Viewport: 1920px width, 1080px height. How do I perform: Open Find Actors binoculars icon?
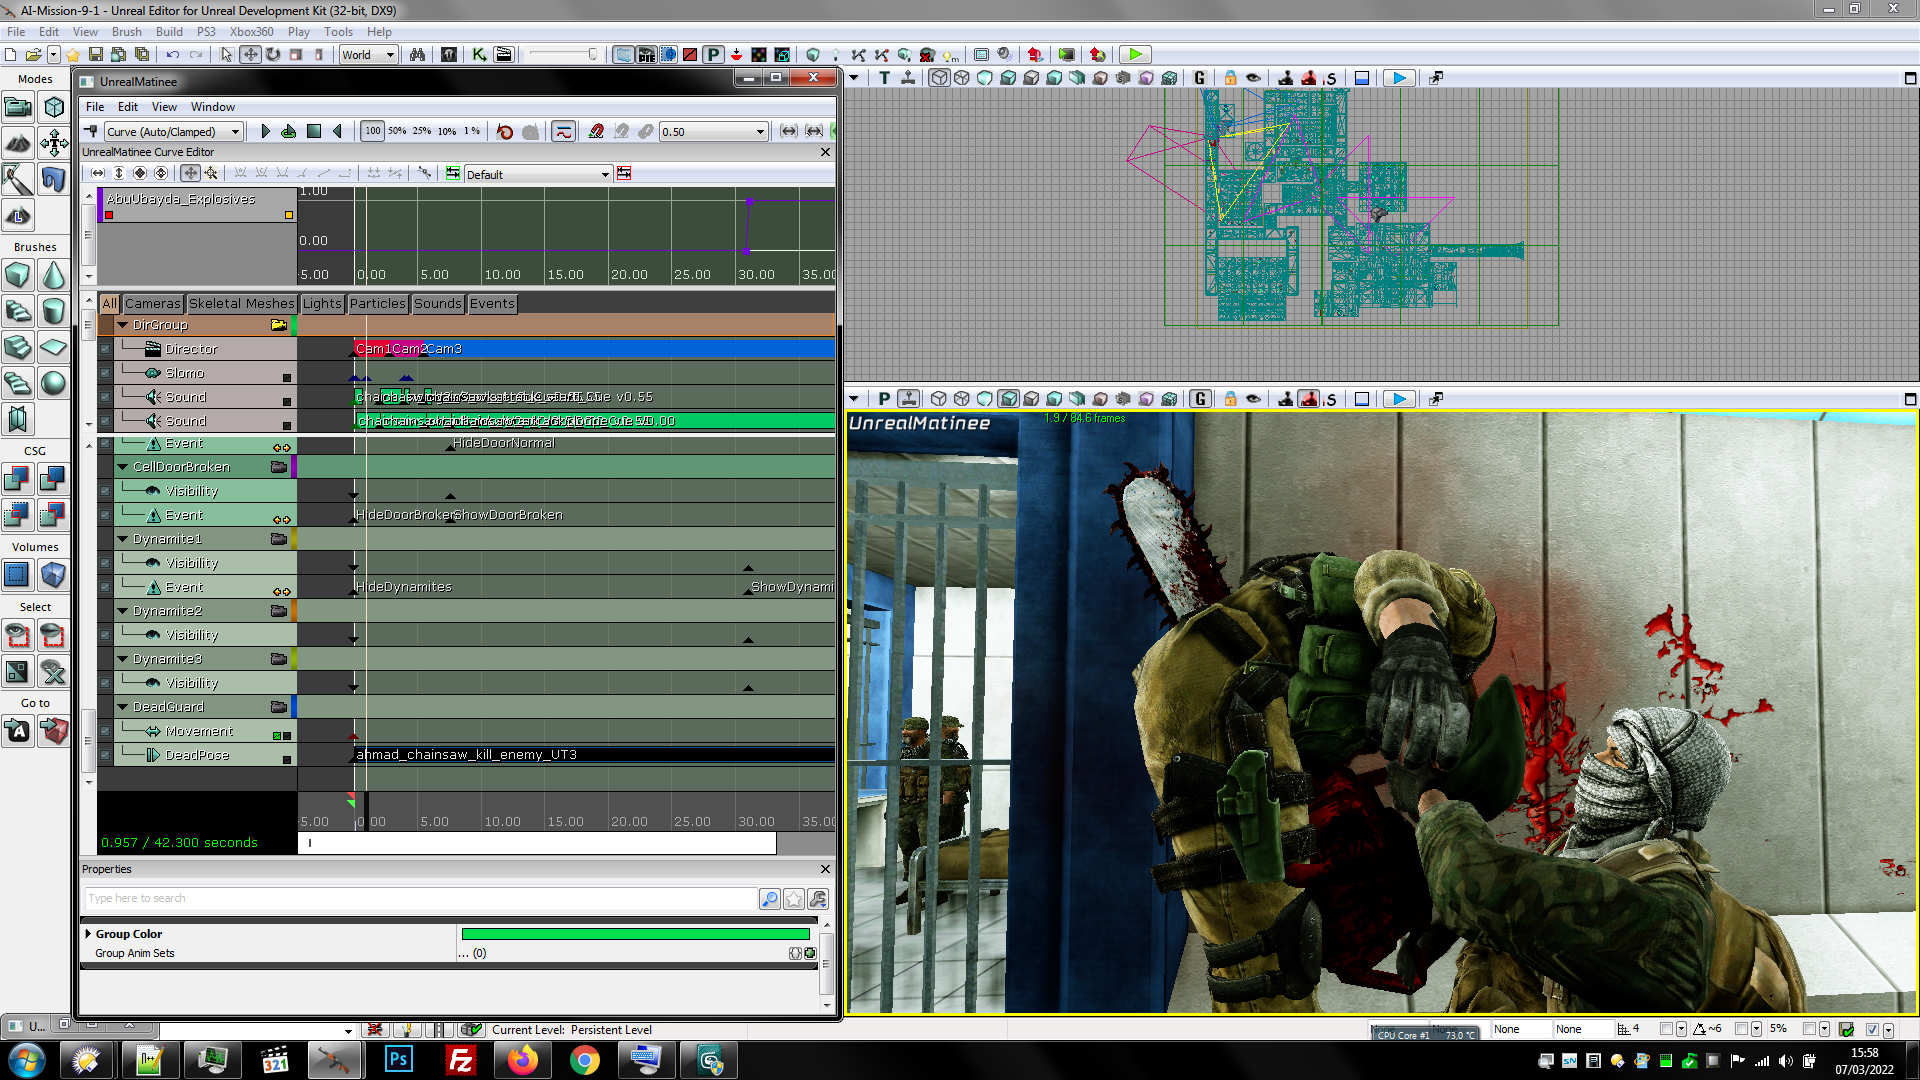417,55
